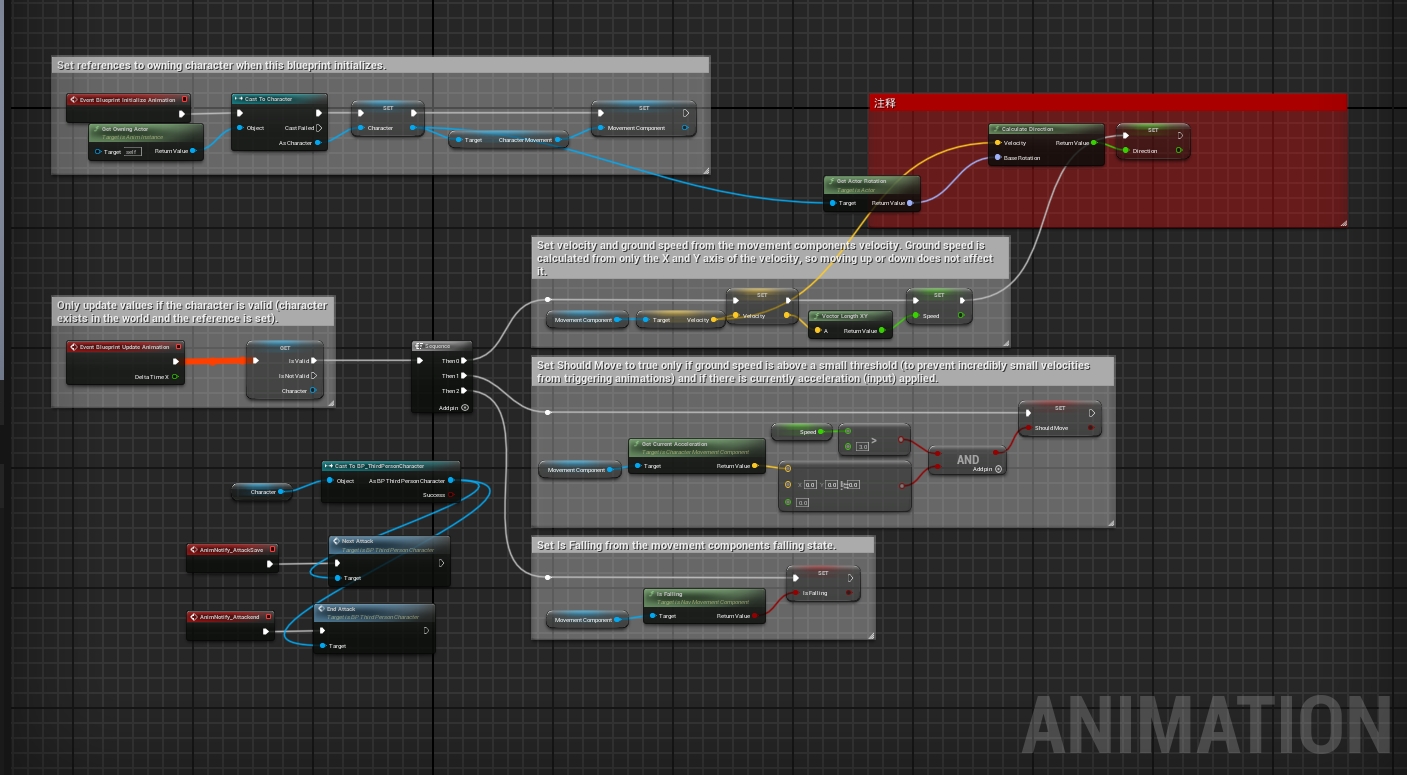Click the Object input pin on Cast To Character

click(240, 128)
